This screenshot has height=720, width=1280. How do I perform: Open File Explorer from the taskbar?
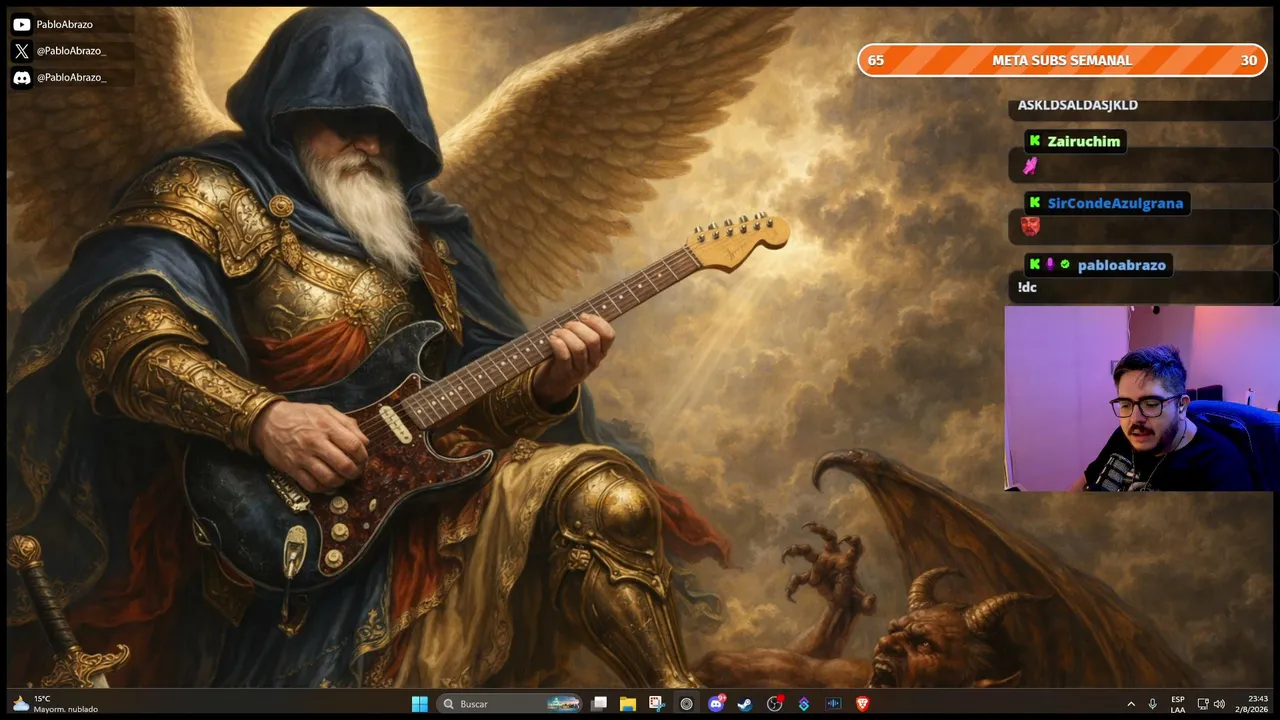point(628,704)
